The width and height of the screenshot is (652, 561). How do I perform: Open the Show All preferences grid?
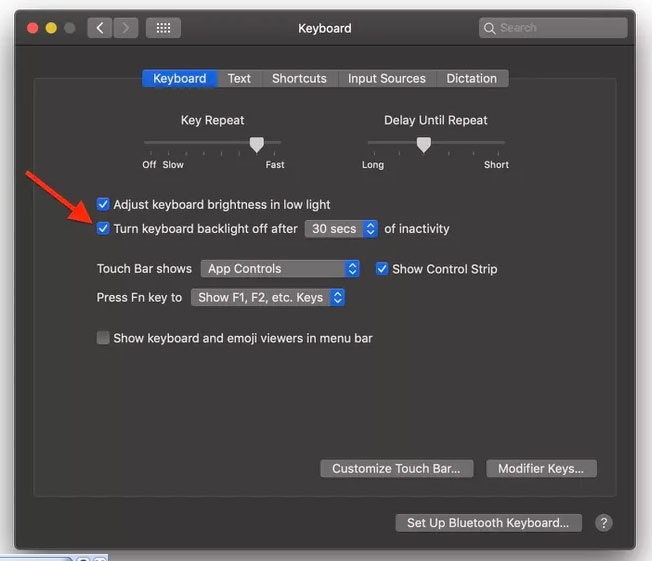click(x=163, y=28)
